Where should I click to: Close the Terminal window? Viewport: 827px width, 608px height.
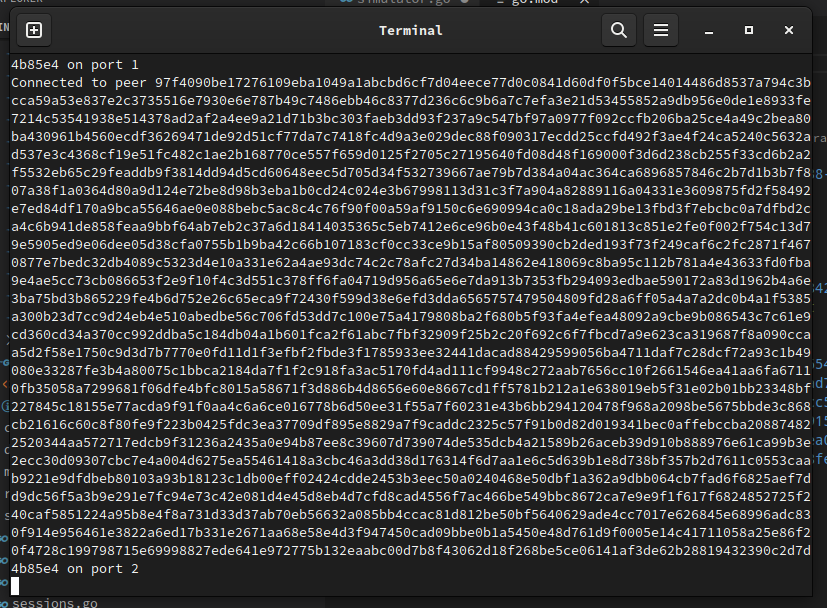coord(789,31)
